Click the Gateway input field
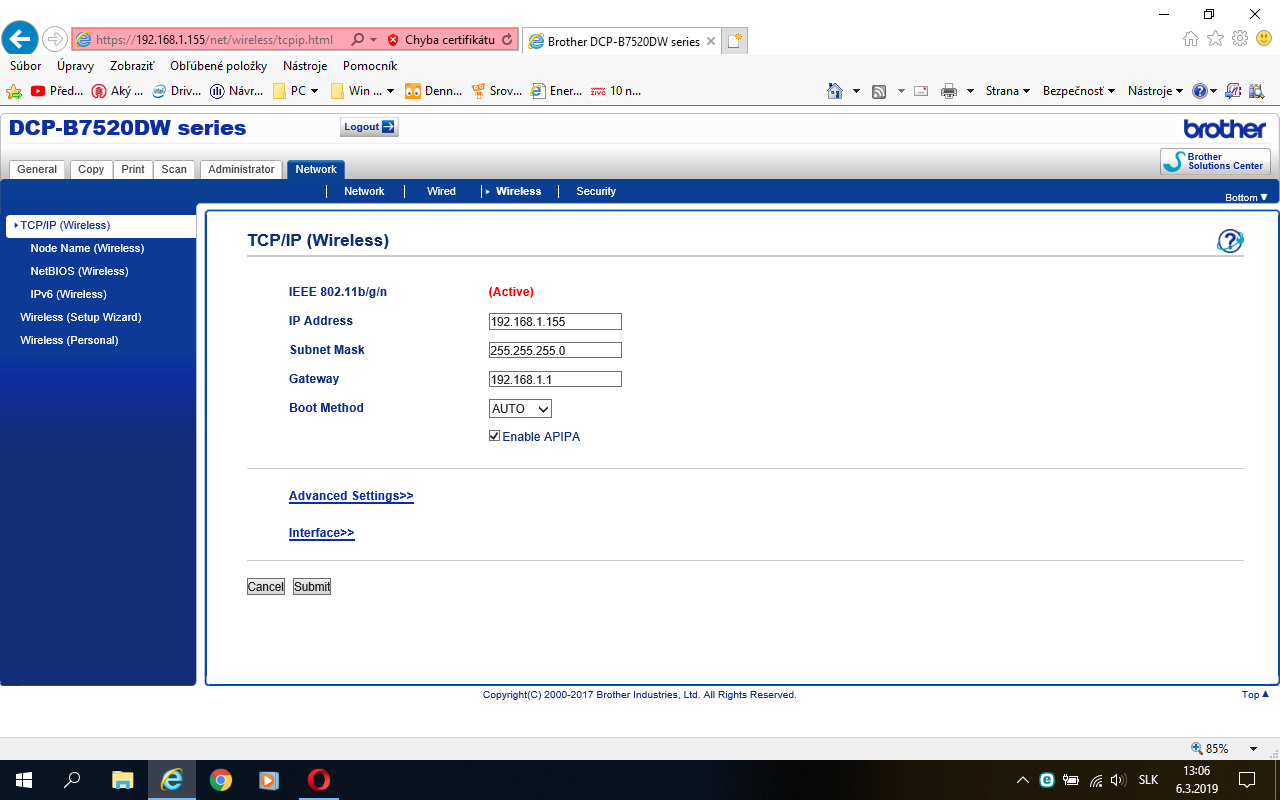The image size is (1280, 800). (555, 379)
